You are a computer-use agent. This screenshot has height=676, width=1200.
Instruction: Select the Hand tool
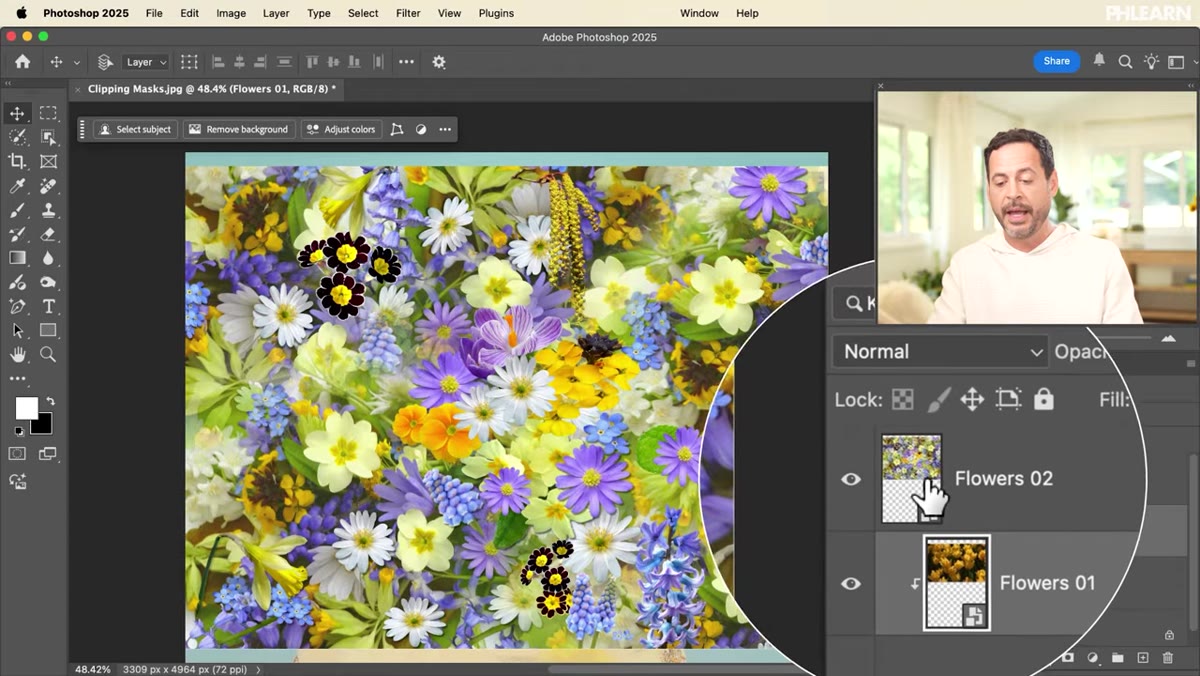[17, 354]
